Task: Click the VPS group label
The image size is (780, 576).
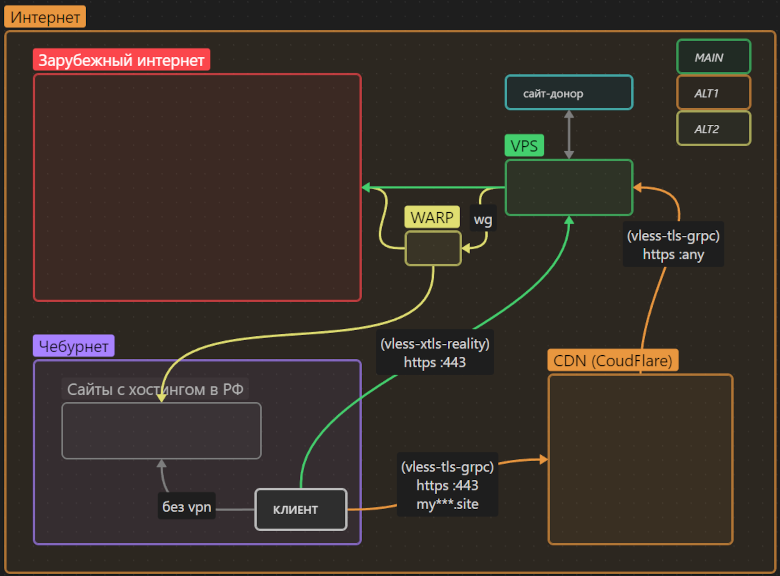Action: coord(524,146)
